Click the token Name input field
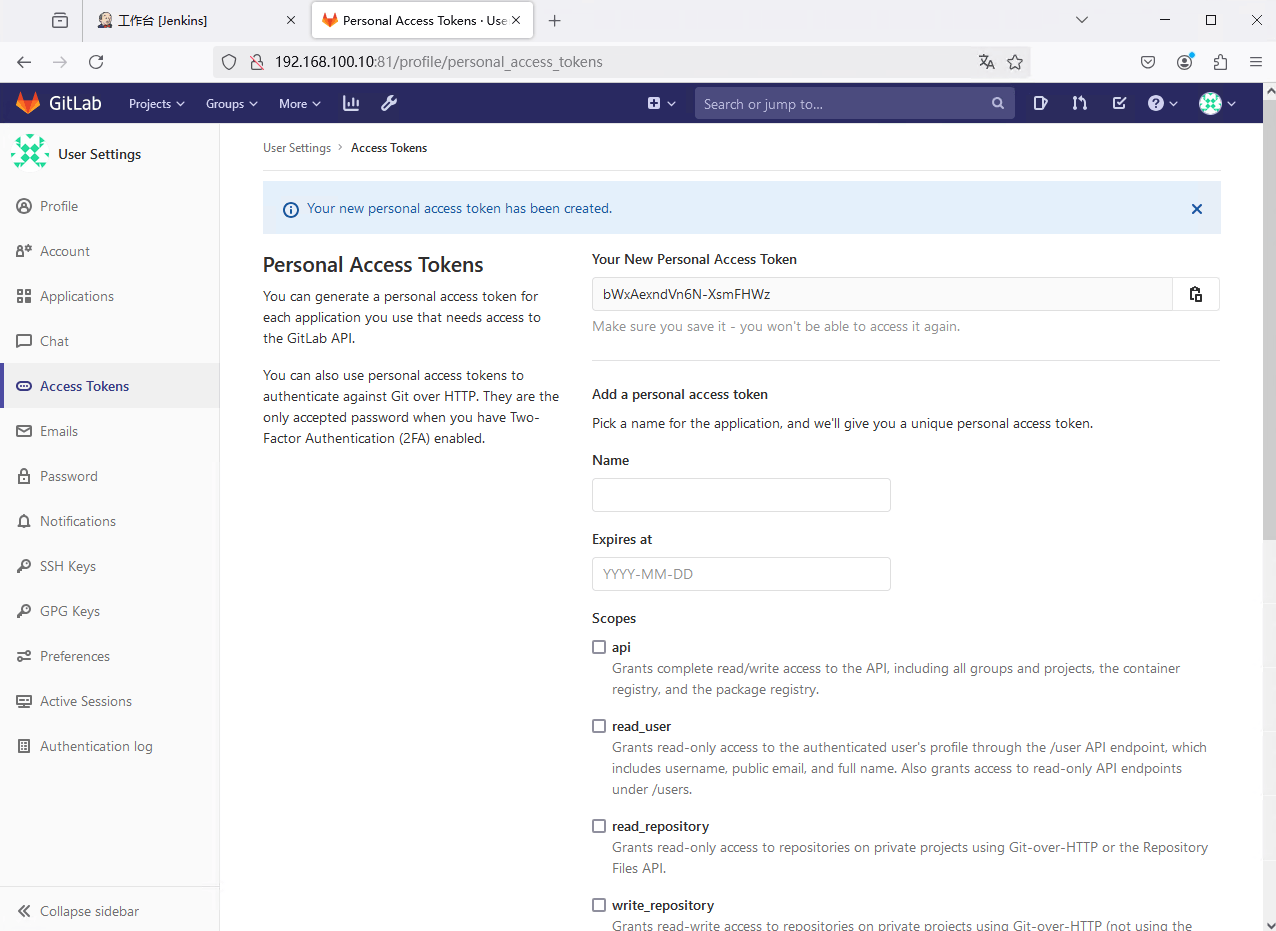 click(741, 495)
